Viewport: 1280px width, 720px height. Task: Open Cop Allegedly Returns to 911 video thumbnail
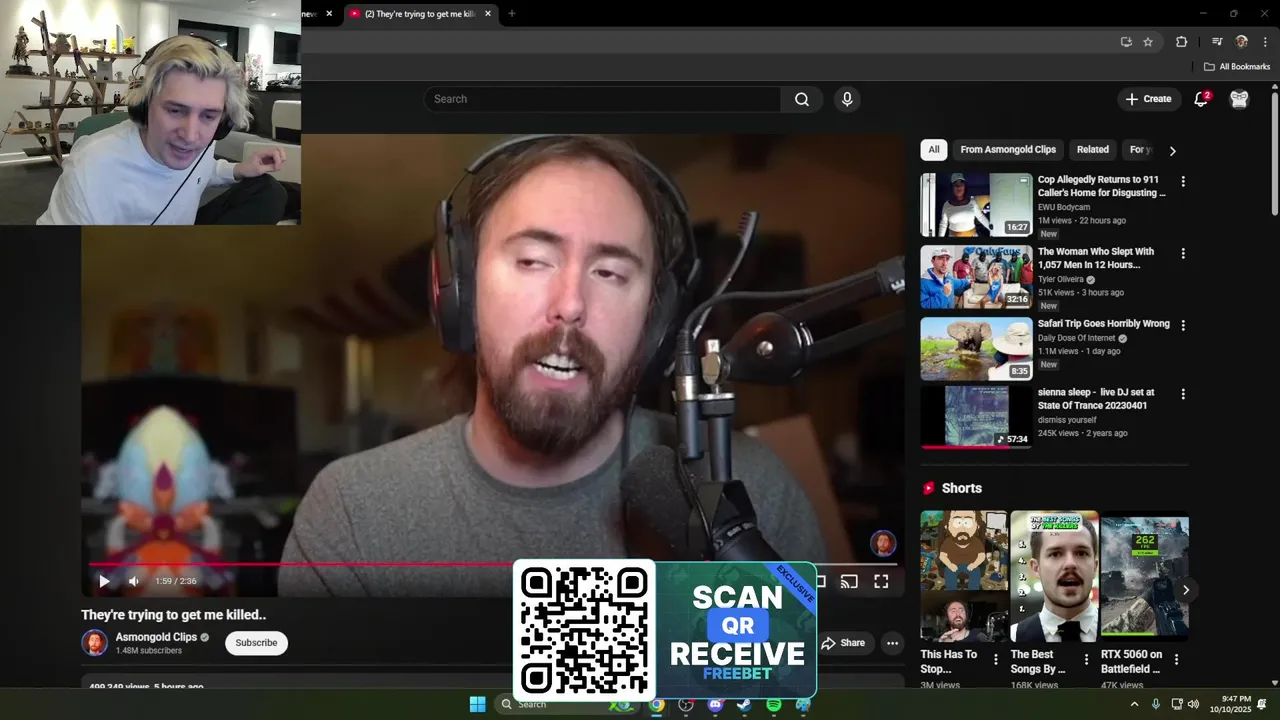(976, 205)
